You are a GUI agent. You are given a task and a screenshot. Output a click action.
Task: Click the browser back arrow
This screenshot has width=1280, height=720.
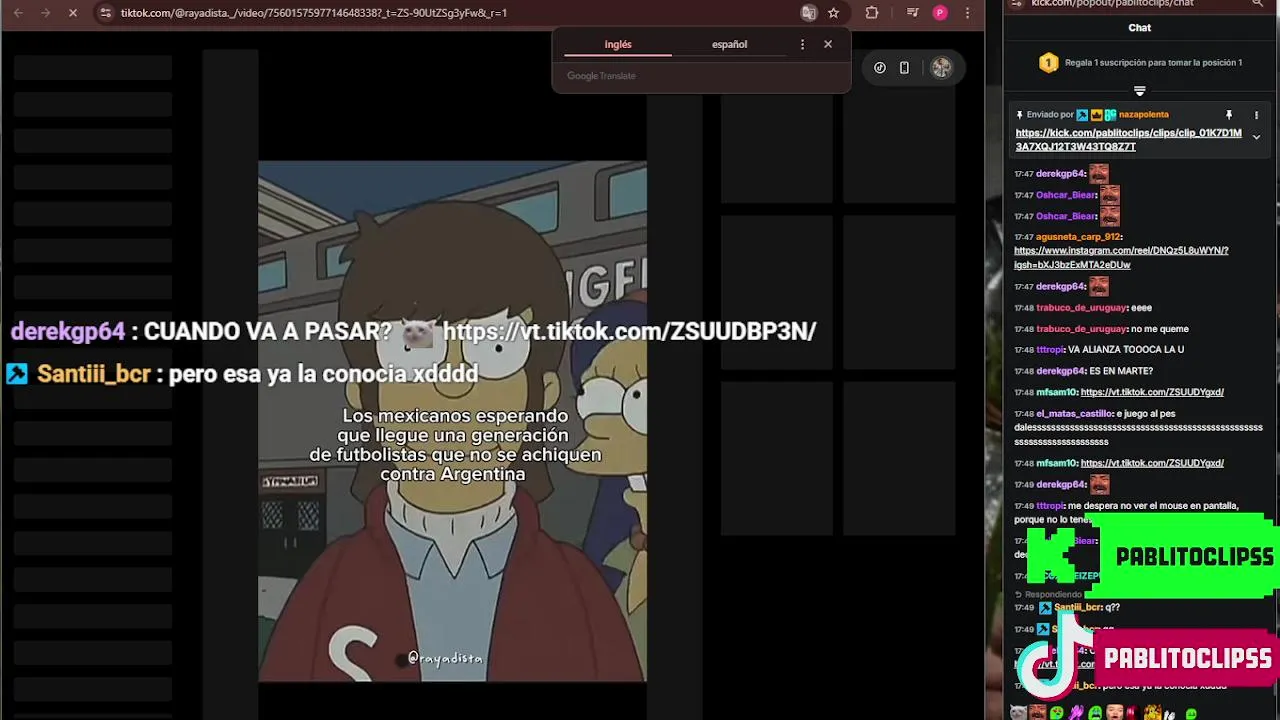(18, 13)
